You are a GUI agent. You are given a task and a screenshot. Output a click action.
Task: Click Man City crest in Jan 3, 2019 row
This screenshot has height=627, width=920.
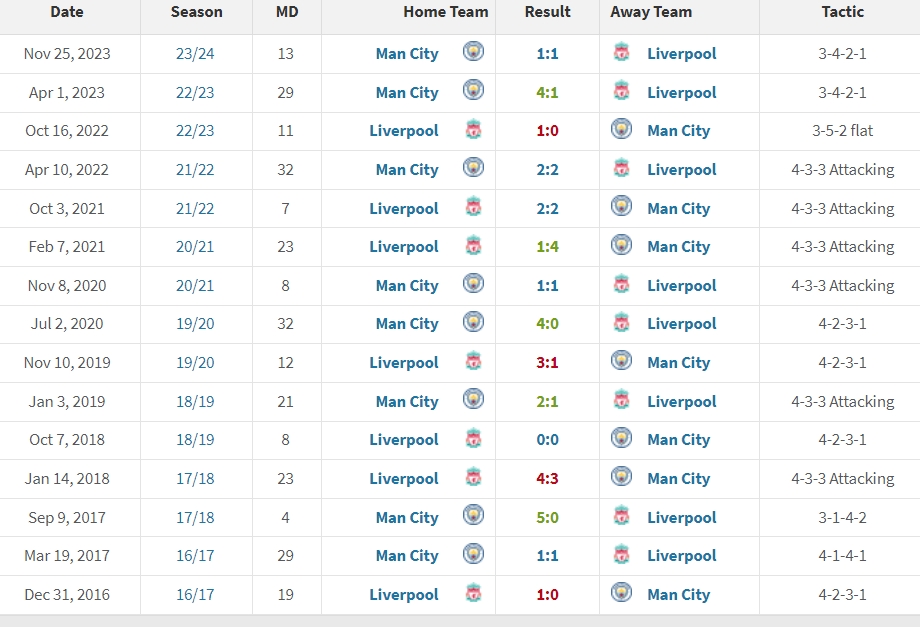click(x=473, y=401)
